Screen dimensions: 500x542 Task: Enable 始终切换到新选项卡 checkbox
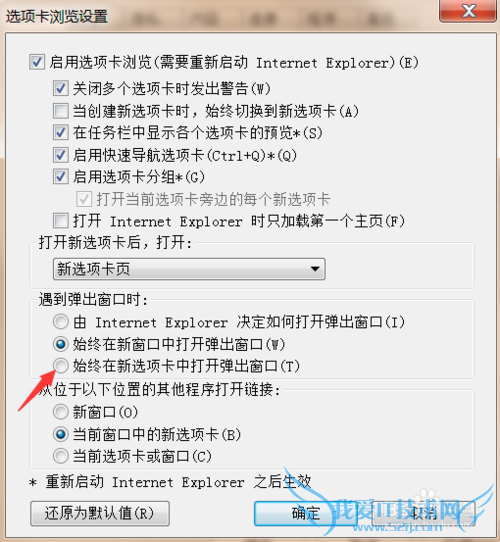[61, 111]
